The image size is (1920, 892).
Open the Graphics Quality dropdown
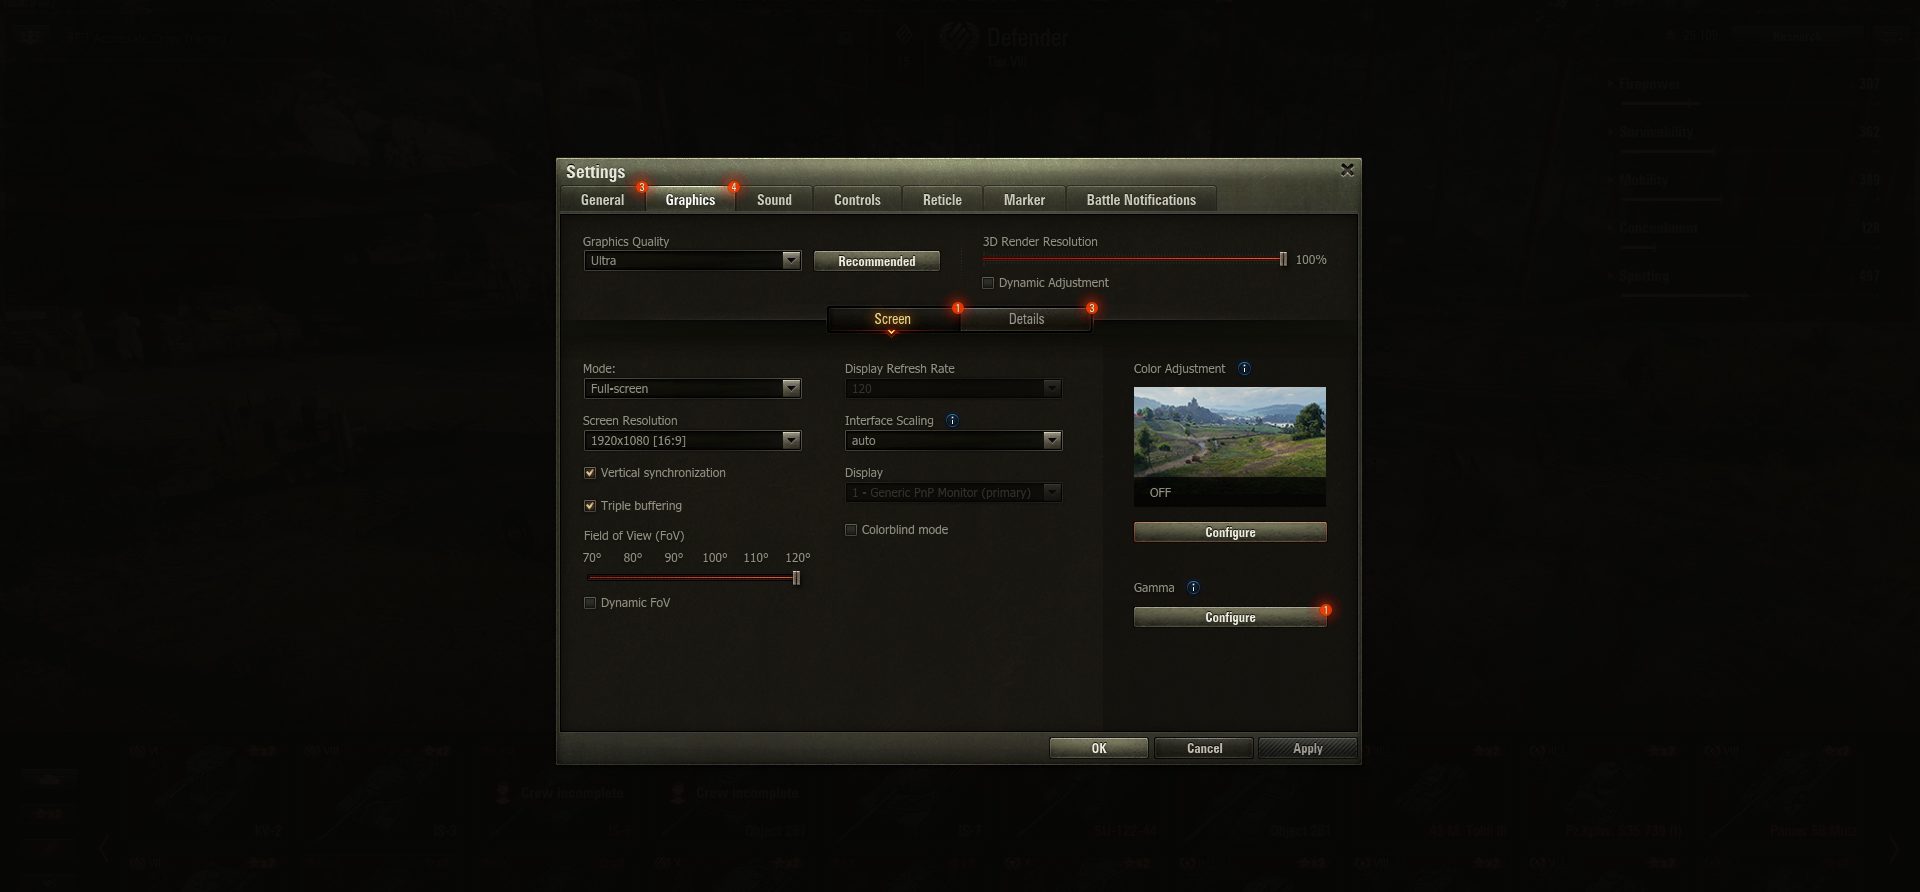(692, 261)
